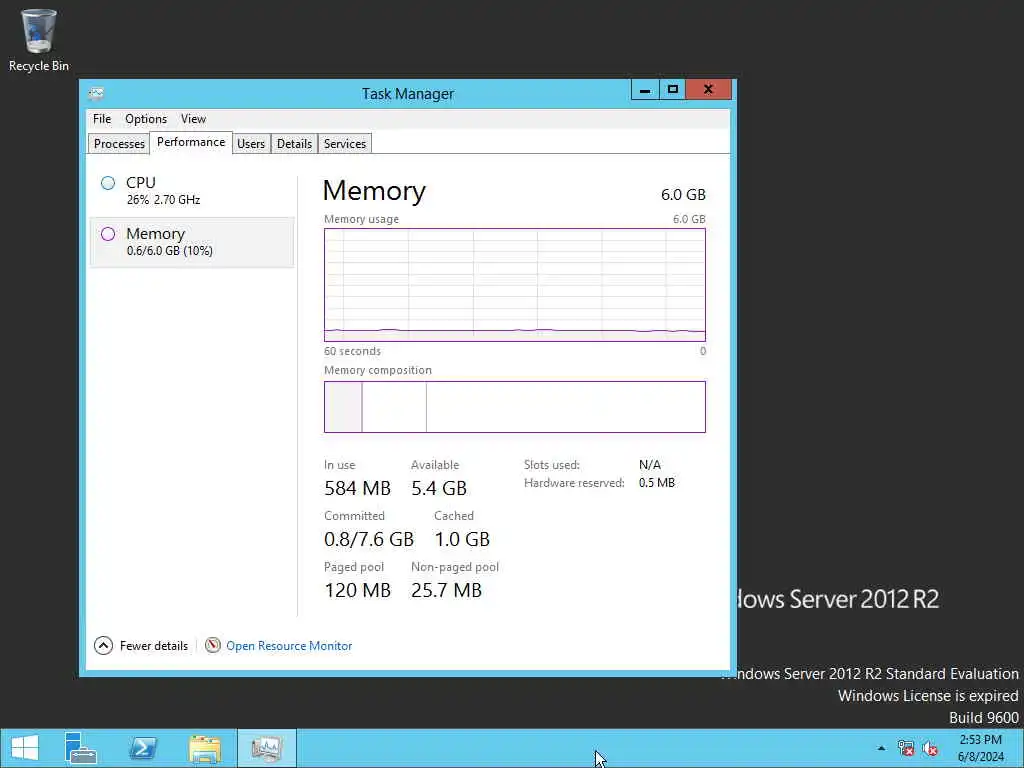Image resolution: width=1024 pixels, height=768 pixels.
Task: Click the network status tray icon
Action: coord(906,748)
